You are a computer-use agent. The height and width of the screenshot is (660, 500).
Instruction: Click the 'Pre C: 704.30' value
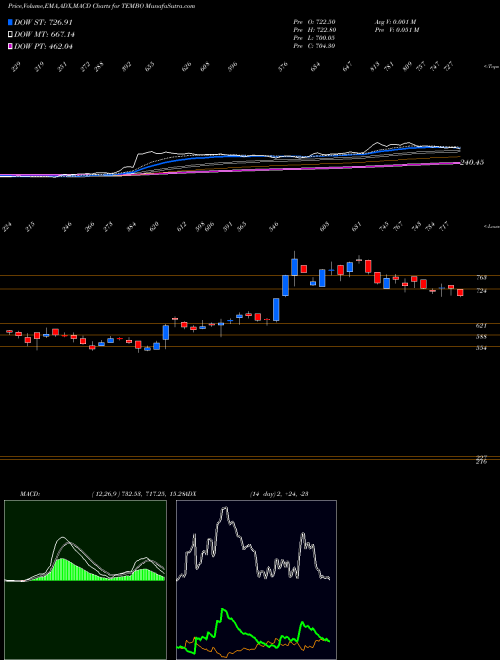point(314,46)
